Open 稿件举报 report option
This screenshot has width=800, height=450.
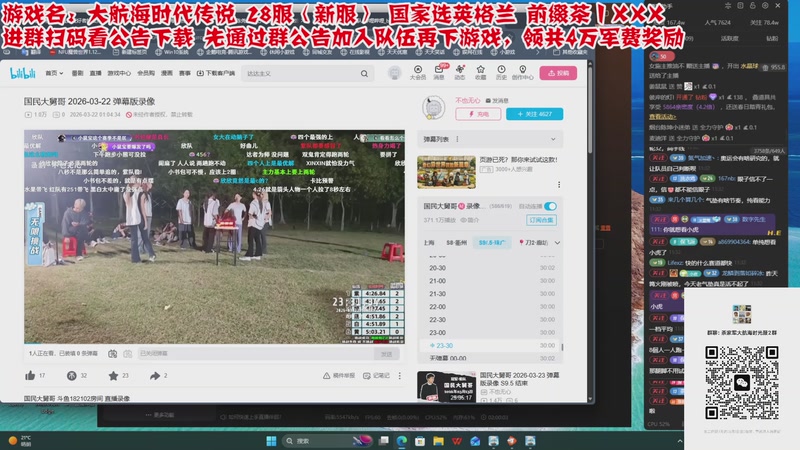[x=339, y=376]
